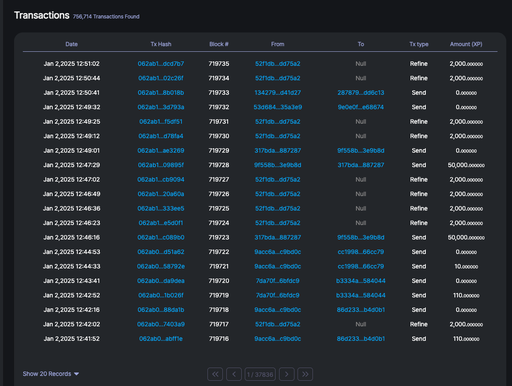The image size is (512, 386).
Task: Click the Amount (XP) column header
Action: point(466,44)
